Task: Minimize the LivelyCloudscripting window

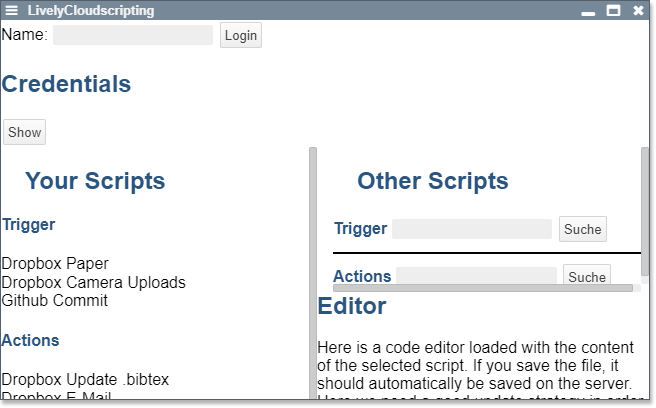Action: click(588, 11)
